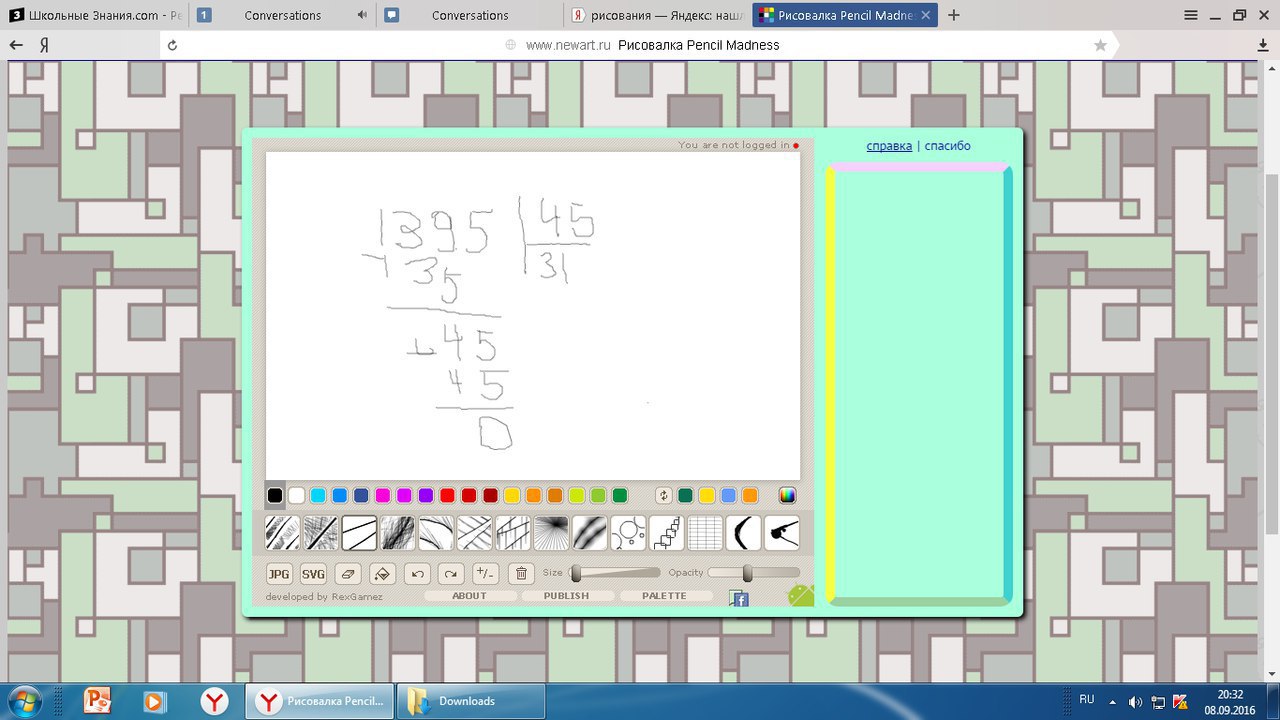The width and height of the screenshot is (1280, 720).
Task: Open a new browser tab
Action: [954, 15]
